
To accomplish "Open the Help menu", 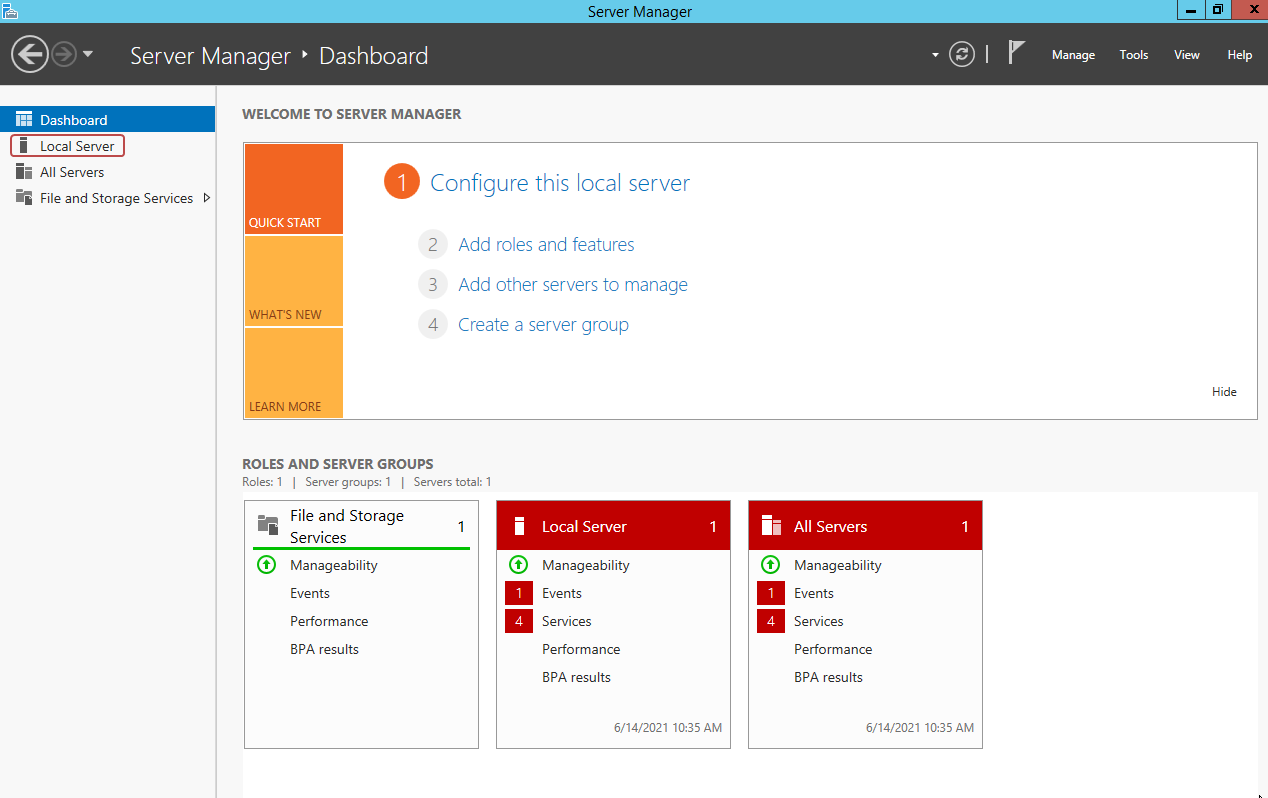I will coord(1240,55).
